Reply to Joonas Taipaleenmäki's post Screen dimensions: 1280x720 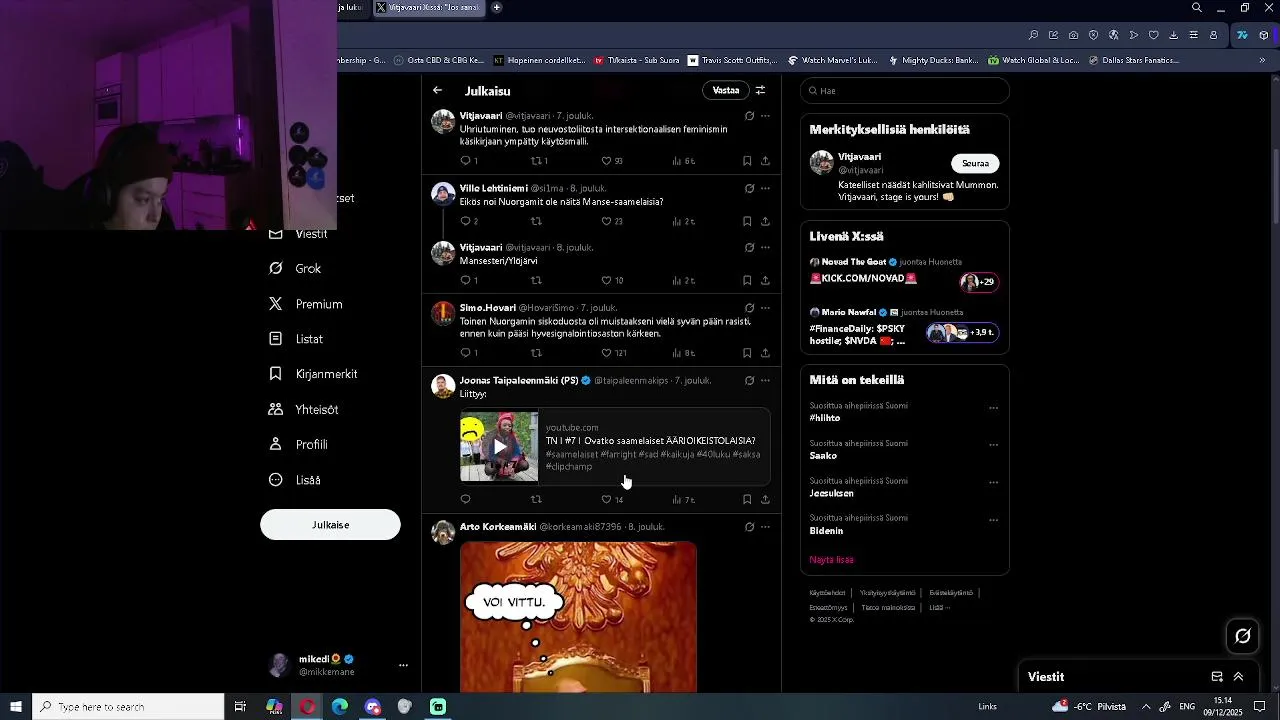pyautogui.click(x=465, y=499)
